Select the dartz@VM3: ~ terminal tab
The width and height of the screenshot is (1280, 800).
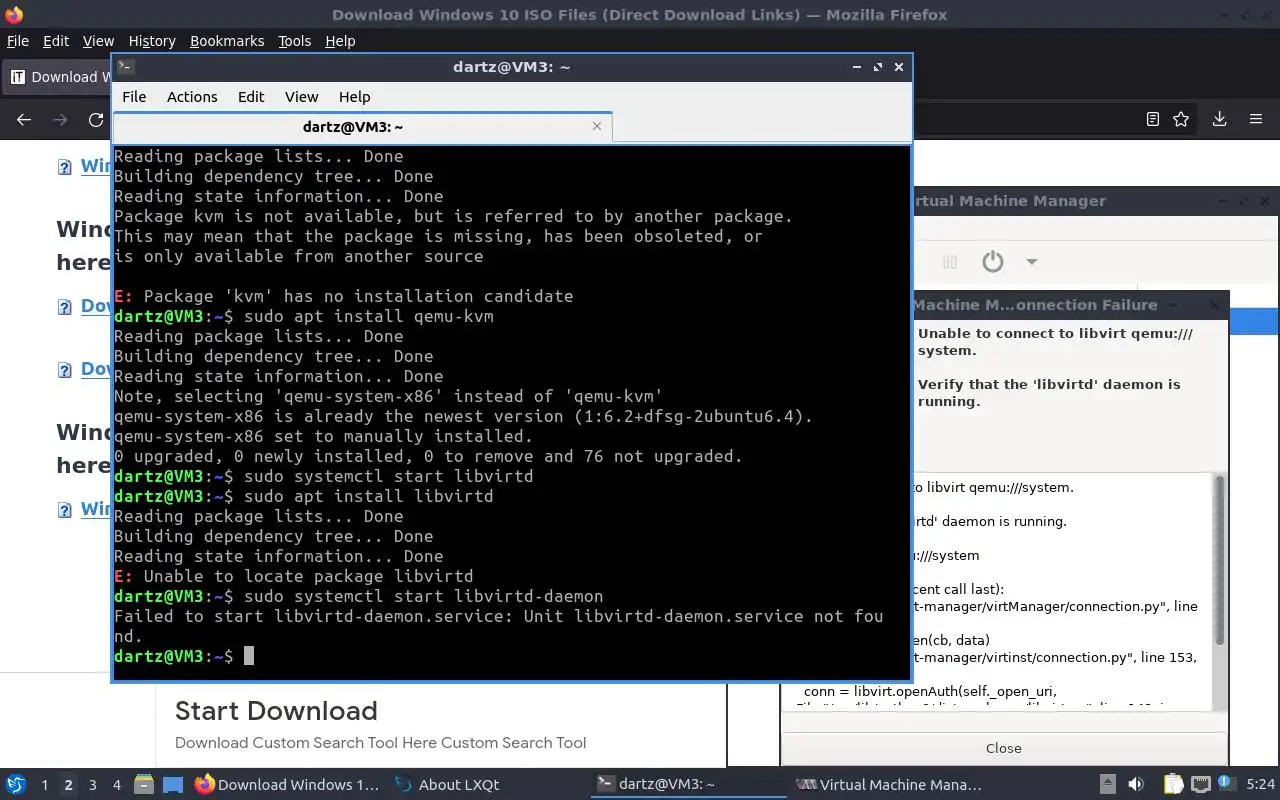[x=362, y=127]
